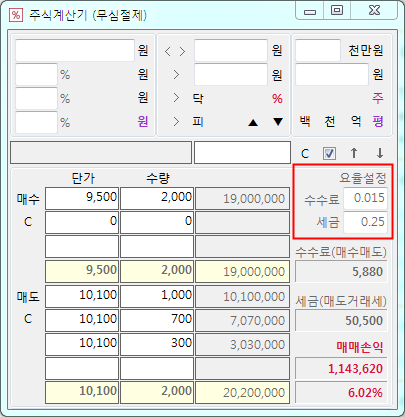405x417 pixels.
Task: Click the 수수료 rate field 0.015
Action: click(x=365, y=198)
